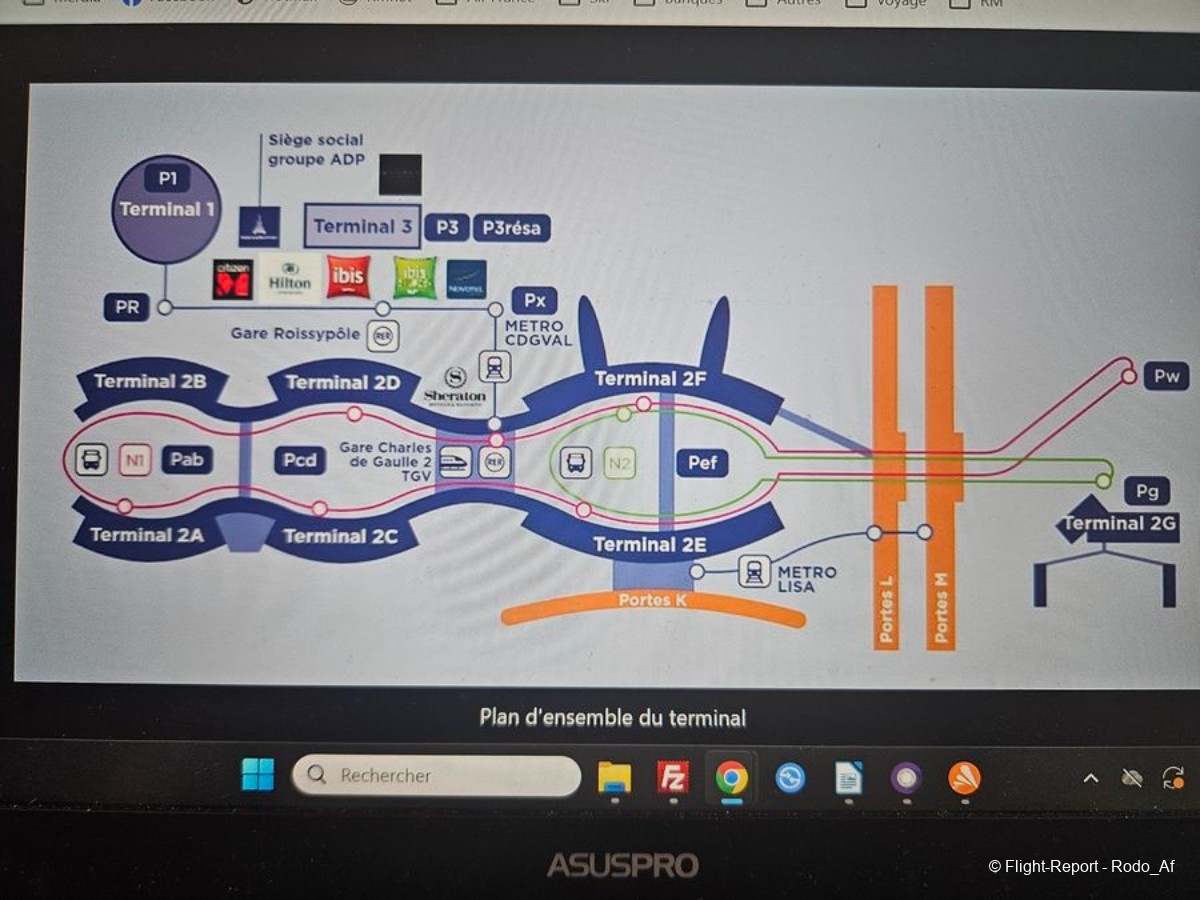Select the Pef parking label
Viewport: 1200px width, 900px height.
[702, 463]
